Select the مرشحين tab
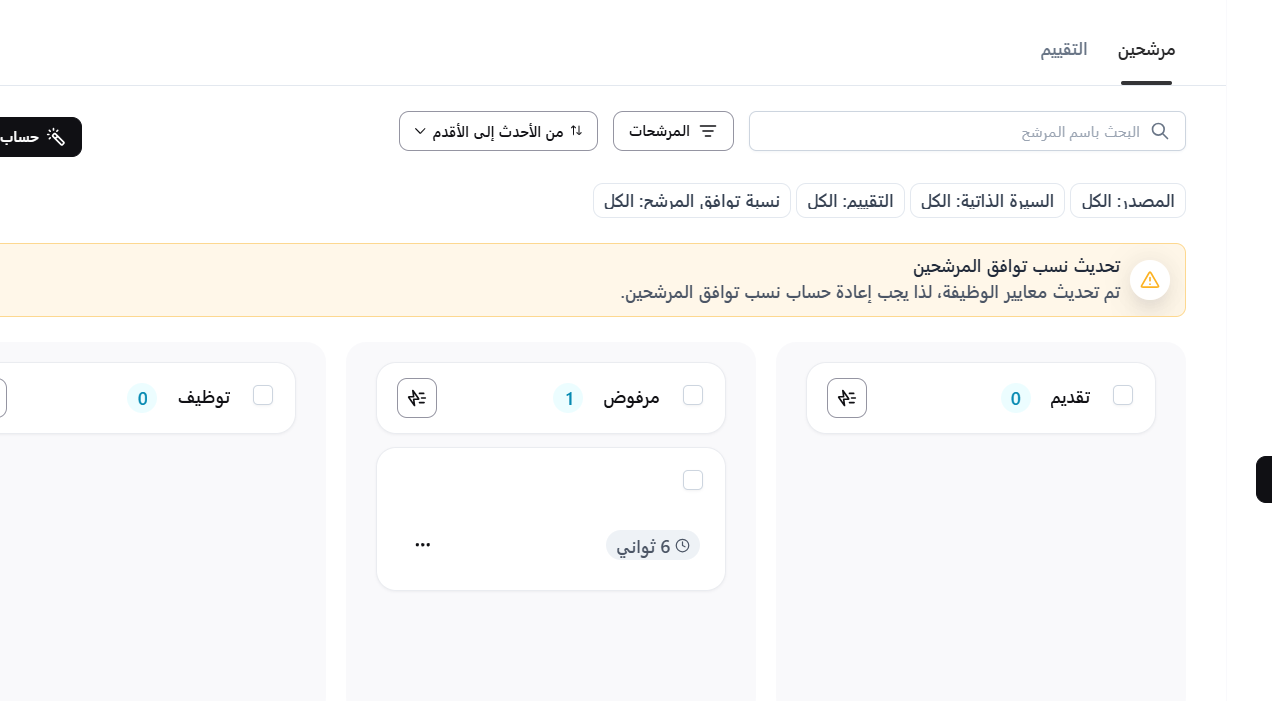Viewport: 1272px width, 701px height. 1146,49
